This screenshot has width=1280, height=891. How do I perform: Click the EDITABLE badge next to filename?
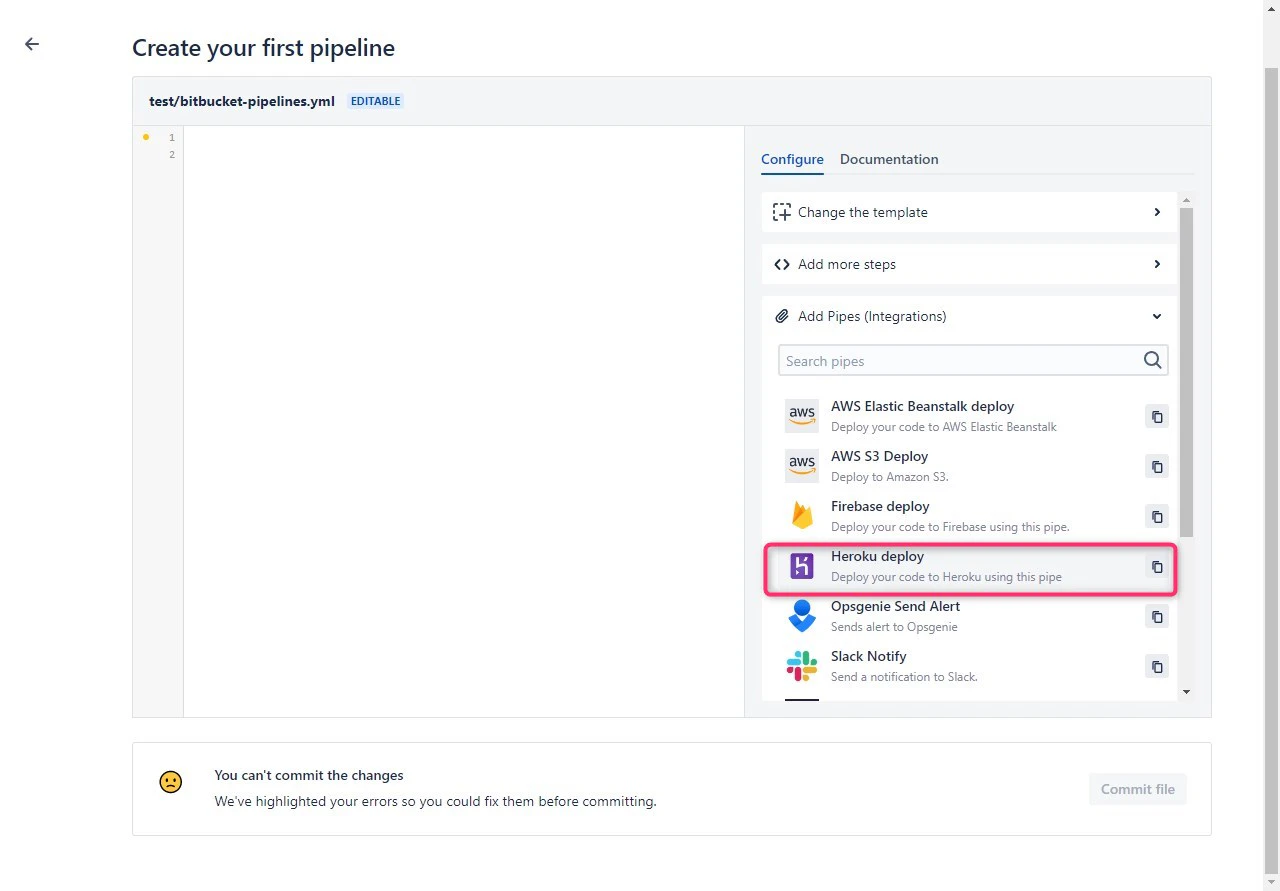[x=376, y=101]
